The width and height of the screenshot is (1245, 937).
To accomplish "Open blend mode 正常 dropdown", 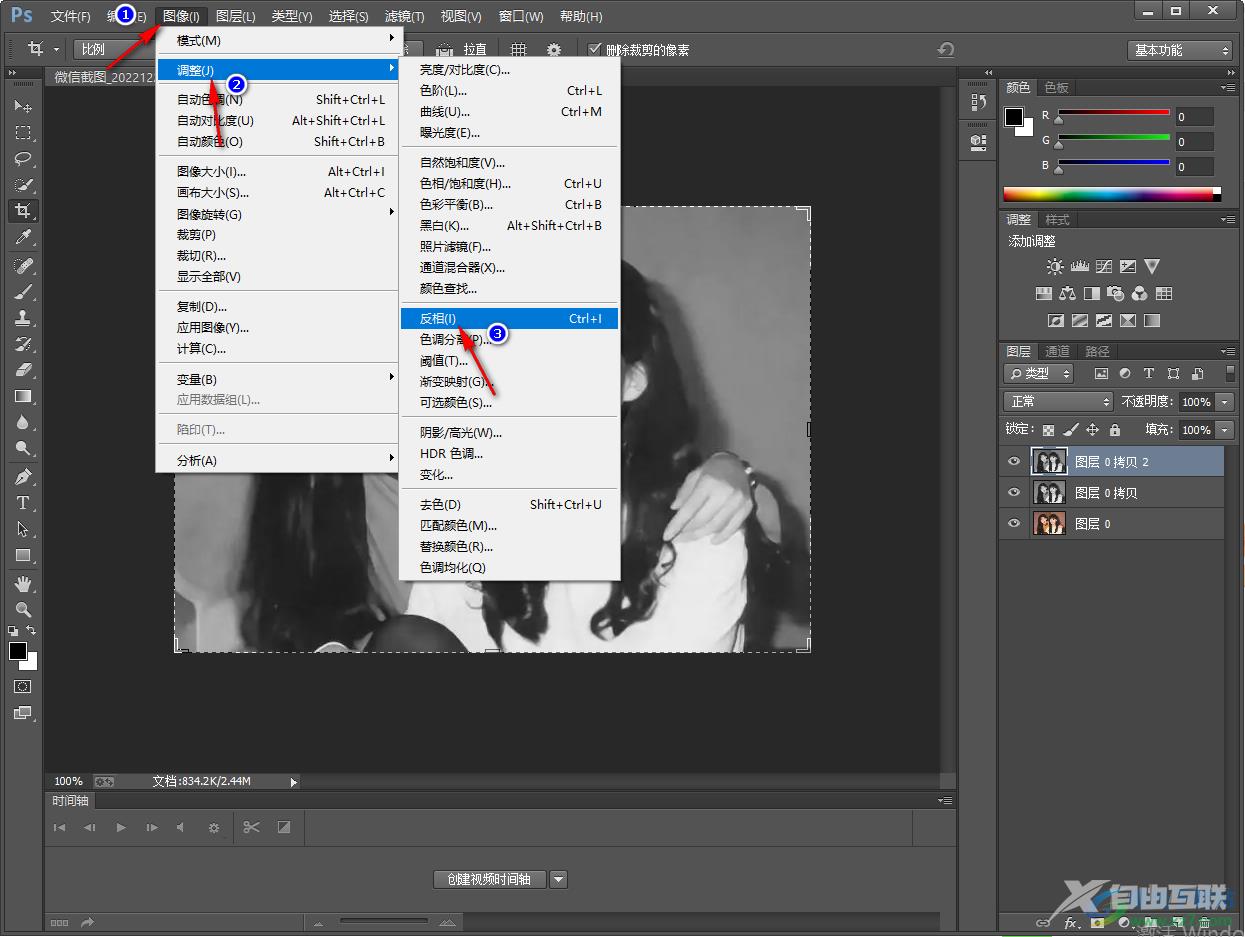I will 1058,401.
